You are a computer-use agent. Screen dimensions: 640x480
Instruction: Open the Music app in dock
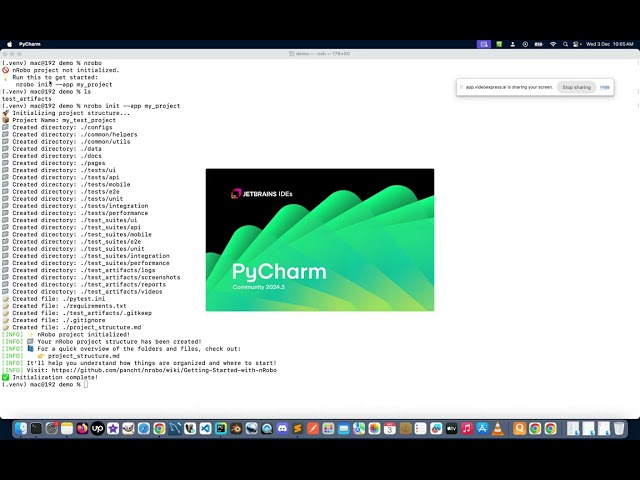coord(467,429)
